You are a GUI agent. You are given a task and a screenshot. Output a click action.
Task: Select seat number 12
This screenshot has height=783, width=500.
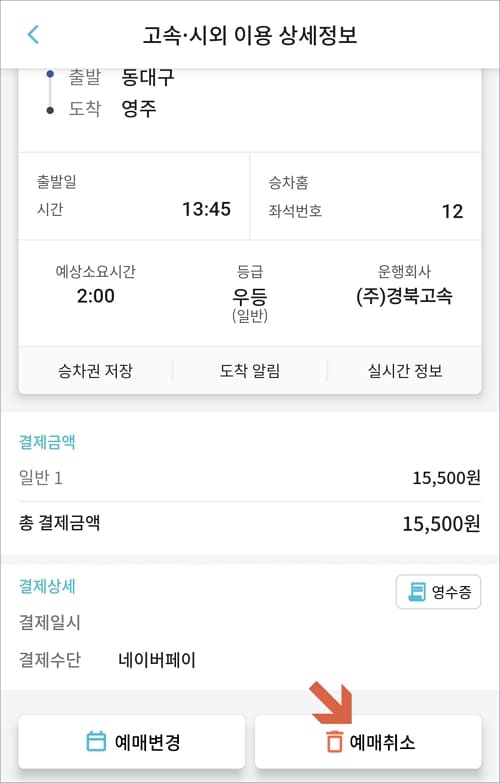coord(453,211)
